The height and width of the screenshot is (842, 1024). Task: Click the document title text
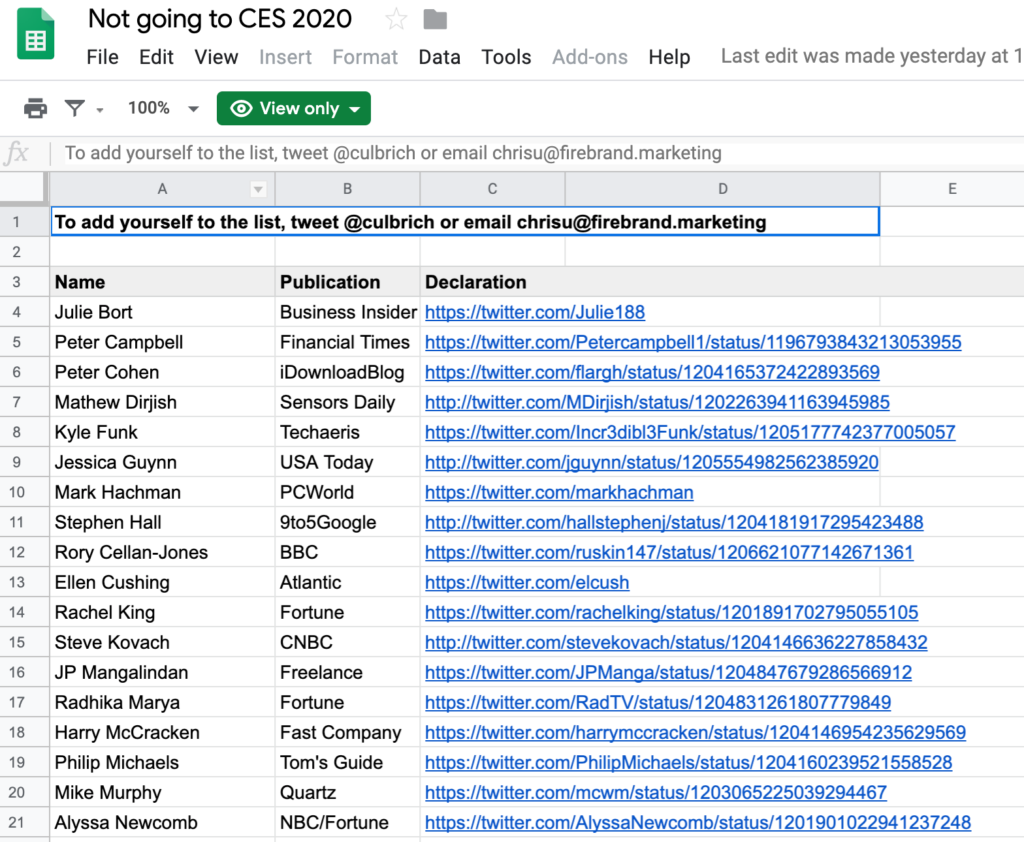pos(220,19)
